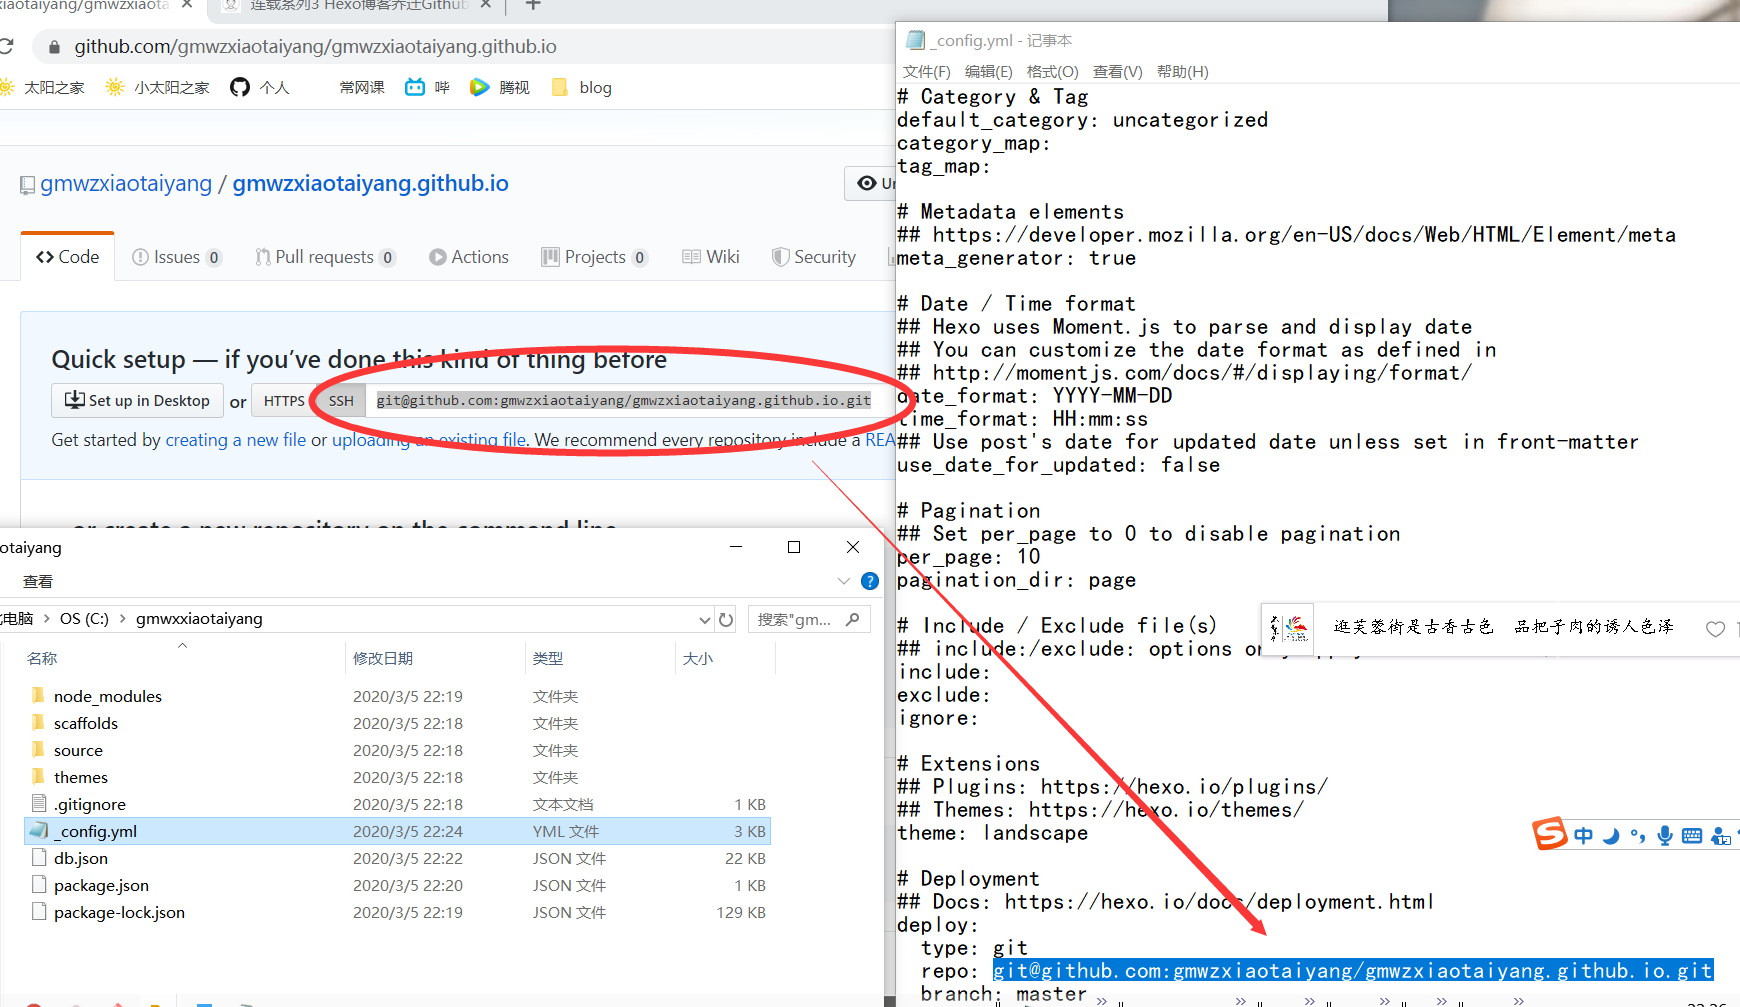Click the Sogou S logo on the IME bar
1740x1007 pixels.
1550,834
